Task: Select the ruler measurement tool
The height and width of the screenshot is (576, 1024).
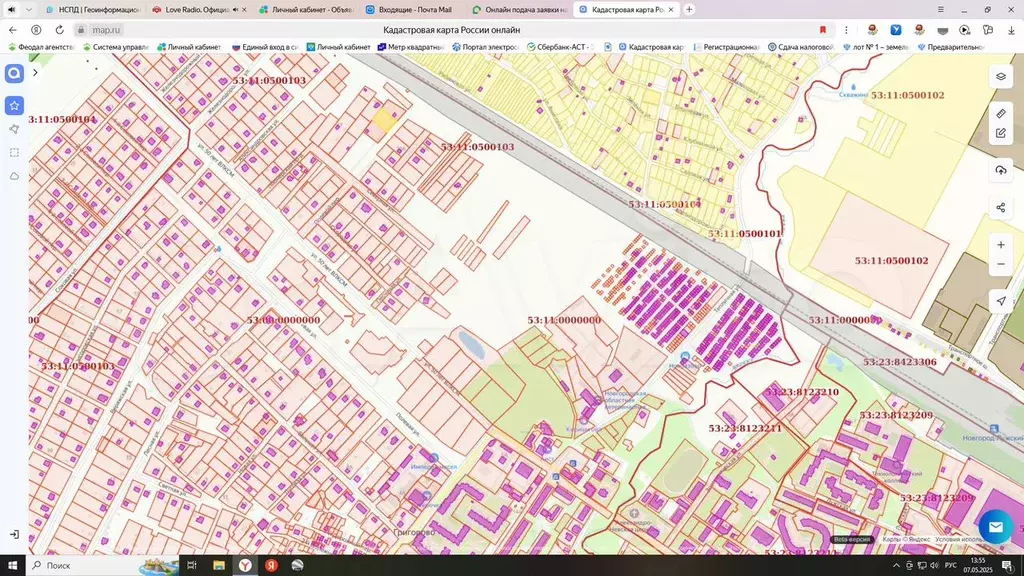Action: point(1000,114)
